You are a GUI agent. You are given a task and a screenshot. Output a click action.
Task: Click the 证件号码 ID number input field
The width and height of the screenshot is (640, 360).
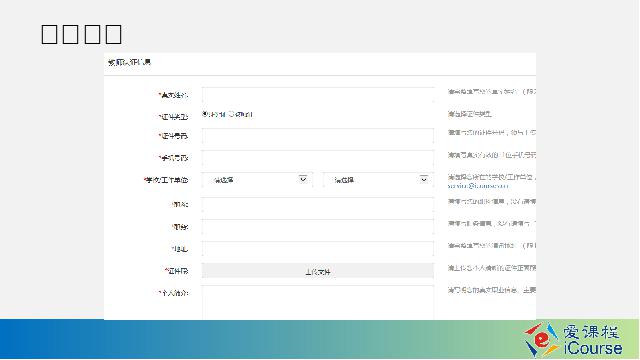(318, 136)
